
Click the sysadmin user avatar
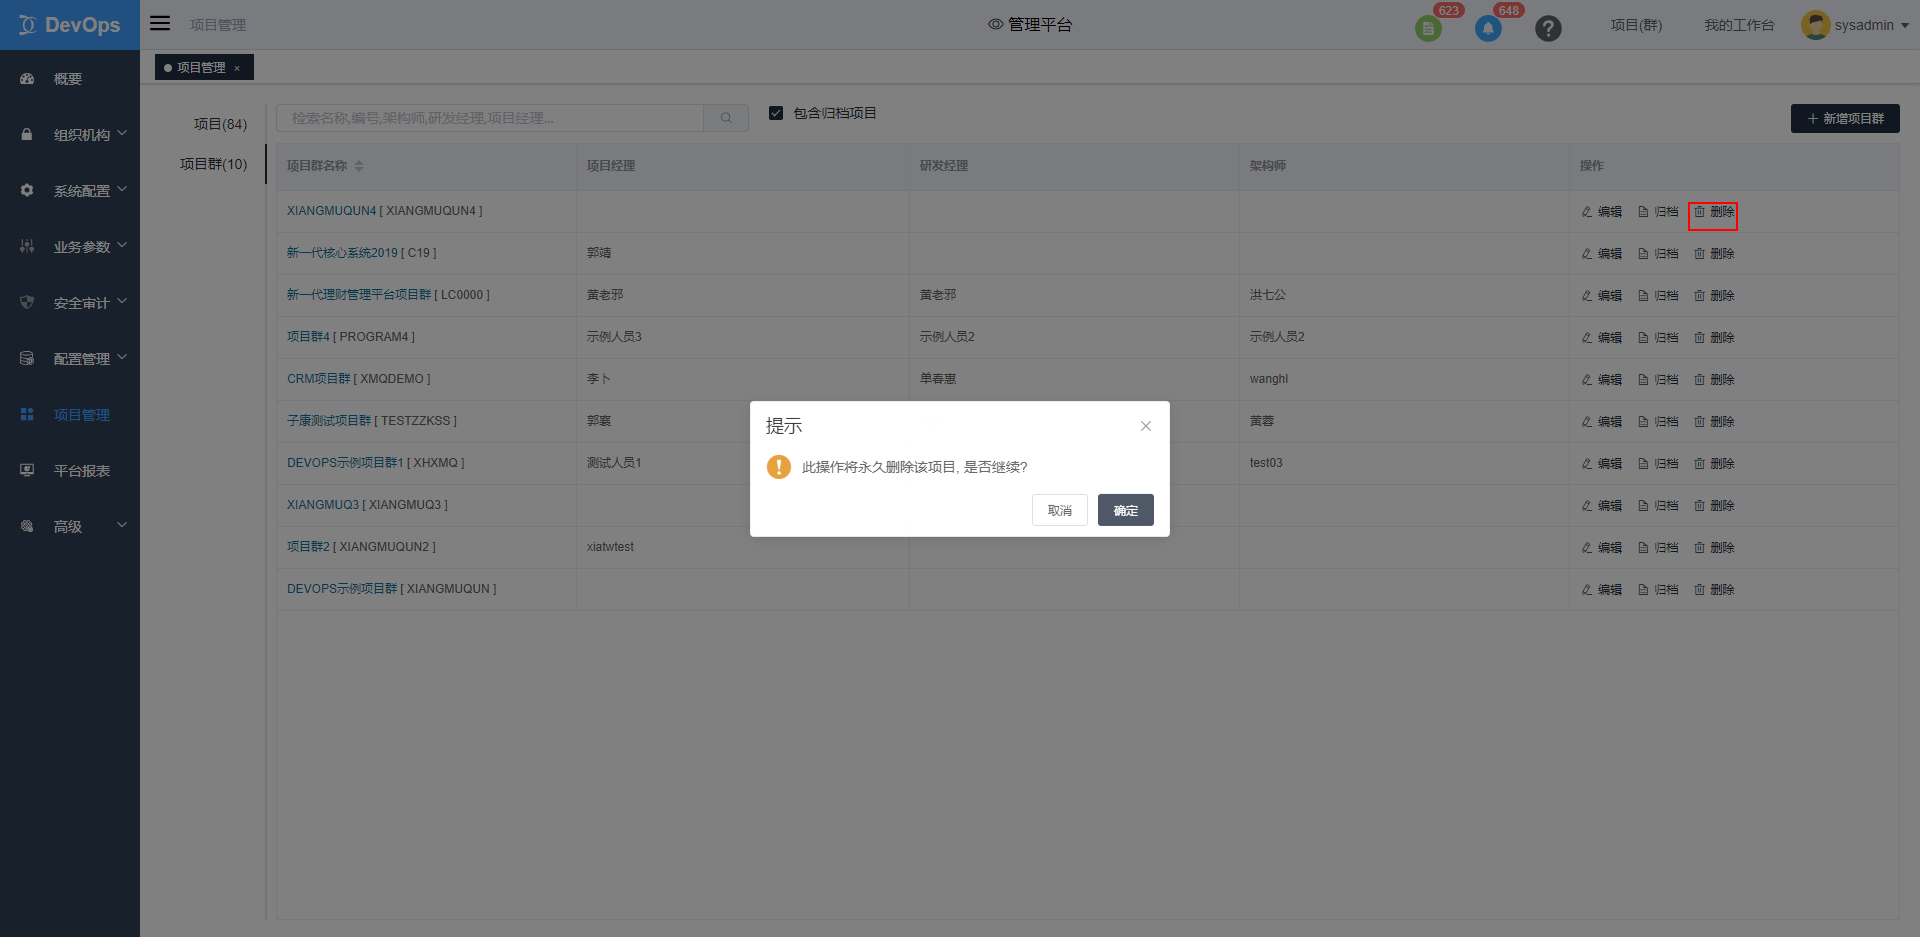point(1815,25)
